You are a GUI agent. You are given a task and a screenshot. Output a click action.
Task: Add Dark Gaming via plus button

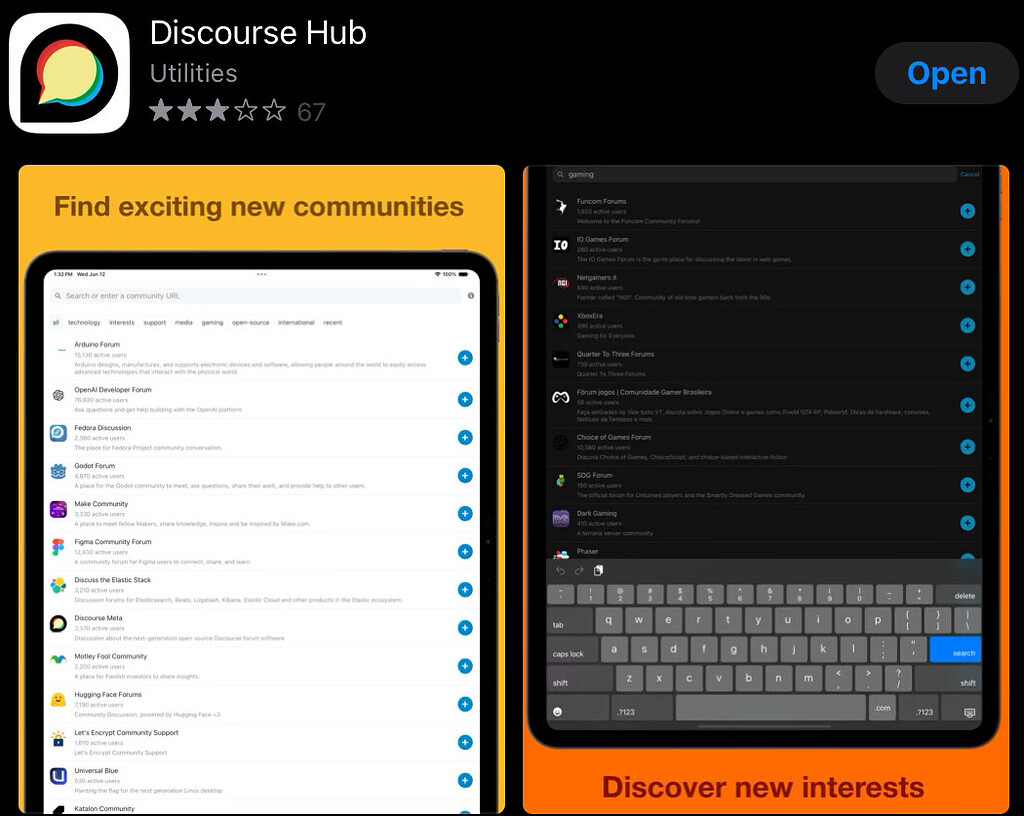pyautogui.click(x=968, y=523)
